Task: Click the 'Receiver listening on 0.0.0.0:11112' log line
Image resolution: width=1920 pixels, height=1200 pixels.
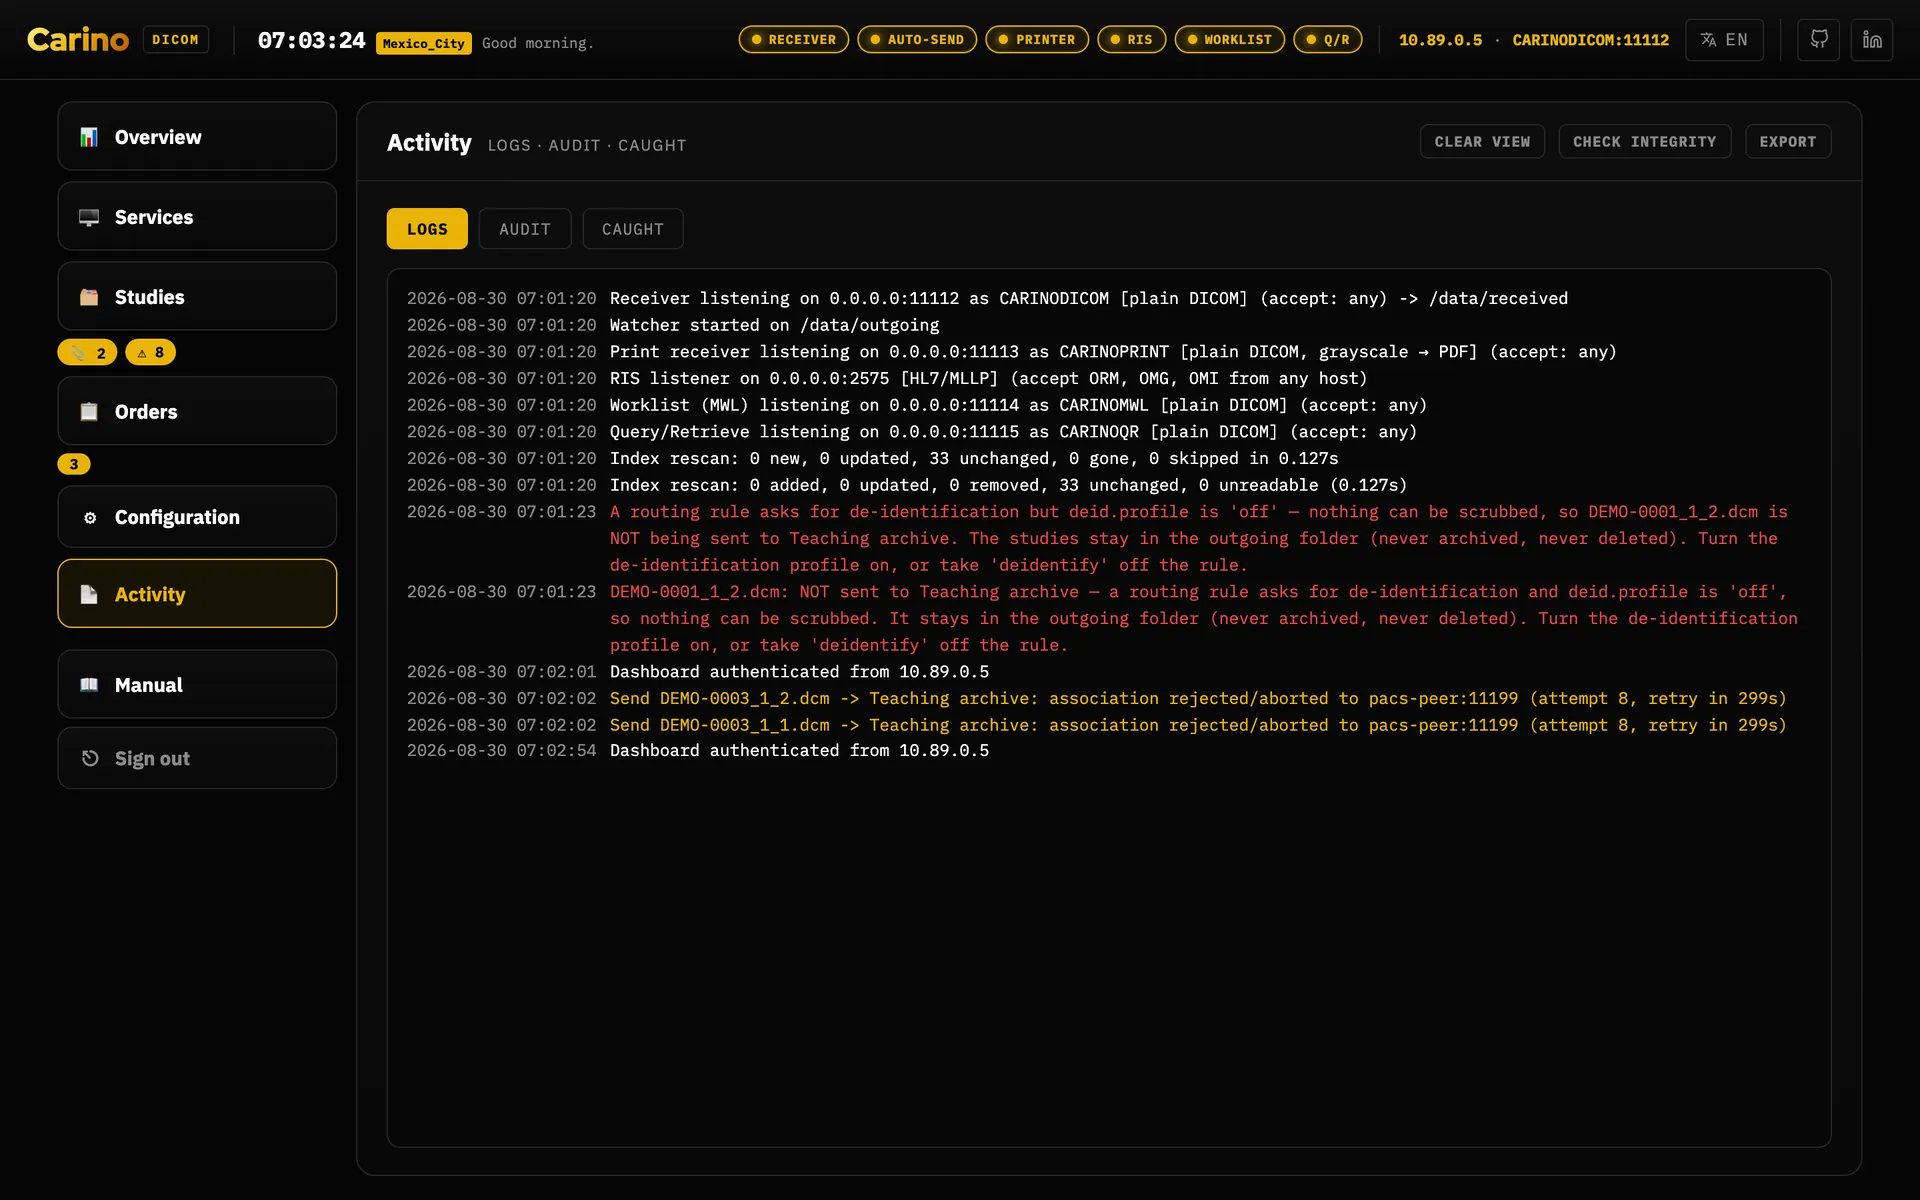Action: [x=1089, y=299]
